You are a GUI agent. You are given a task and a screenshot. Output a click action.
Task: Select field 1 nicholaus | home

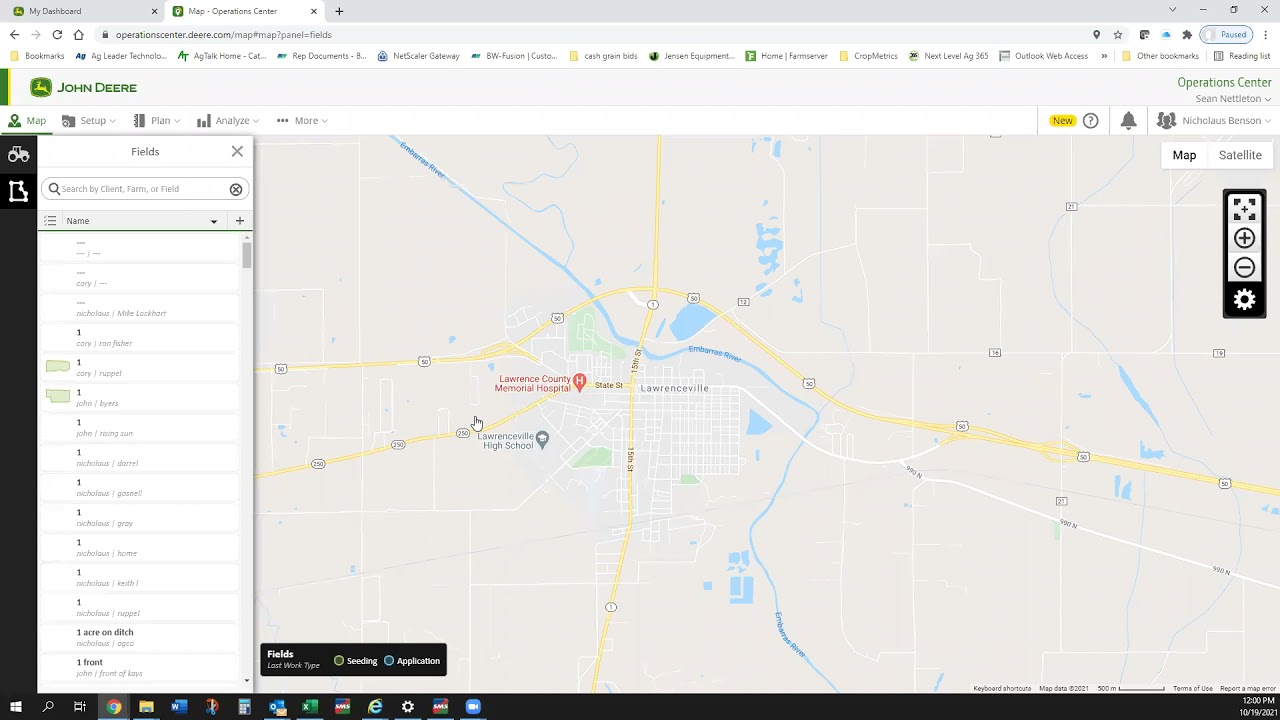tap(139, 548)
